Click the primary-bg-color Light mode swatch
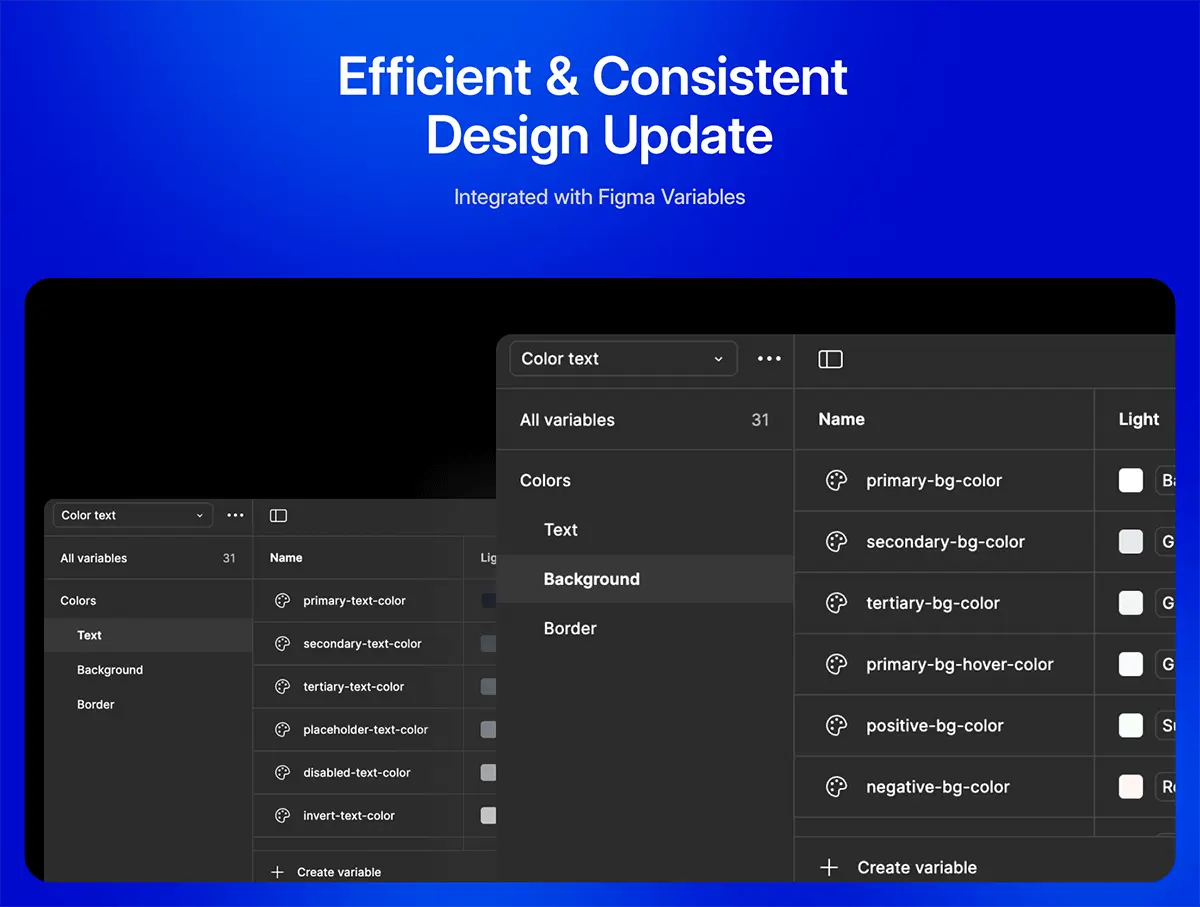The width and height of the screenshot is (1200, 907). tap(1130, 481)
